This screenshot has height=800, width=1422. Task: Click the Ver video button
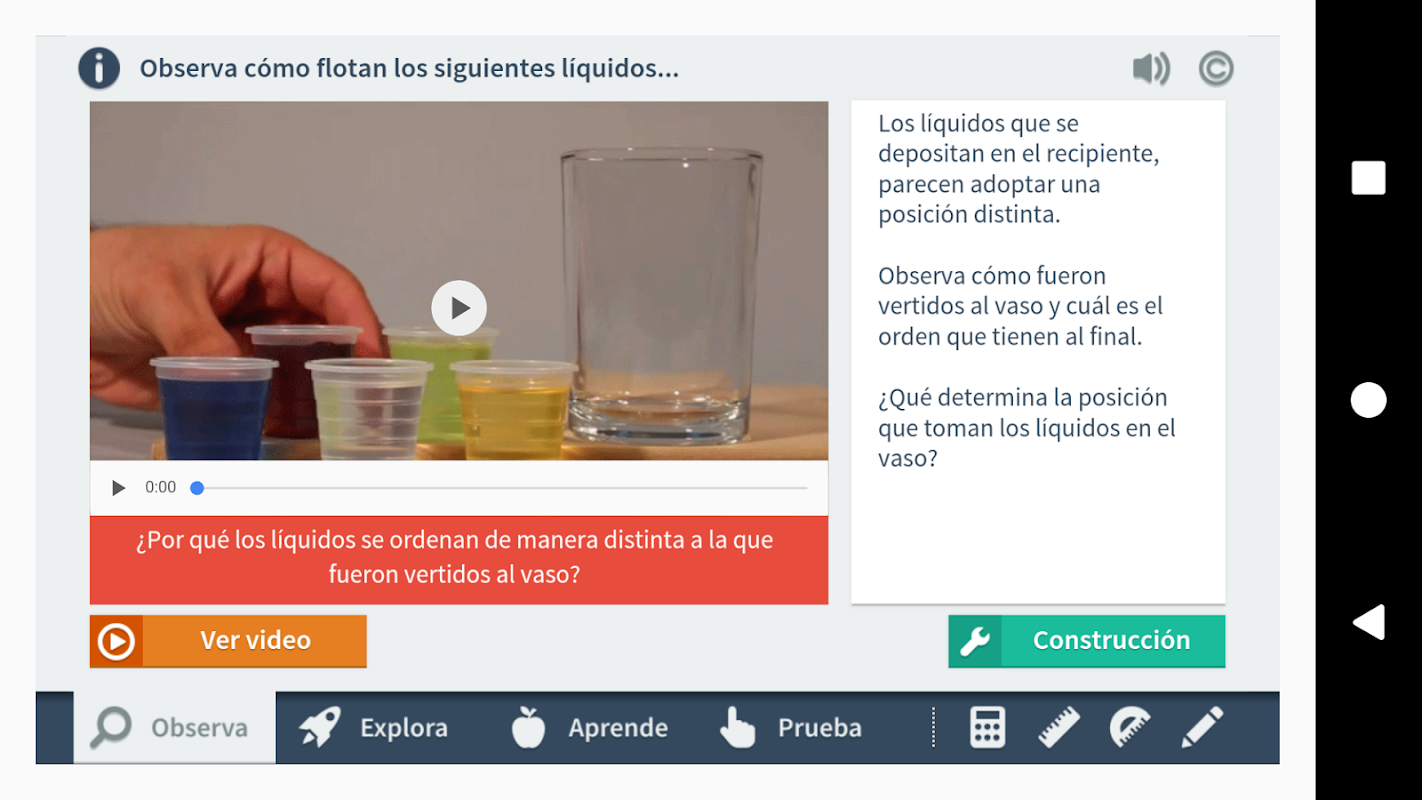[x=228, y=641]
